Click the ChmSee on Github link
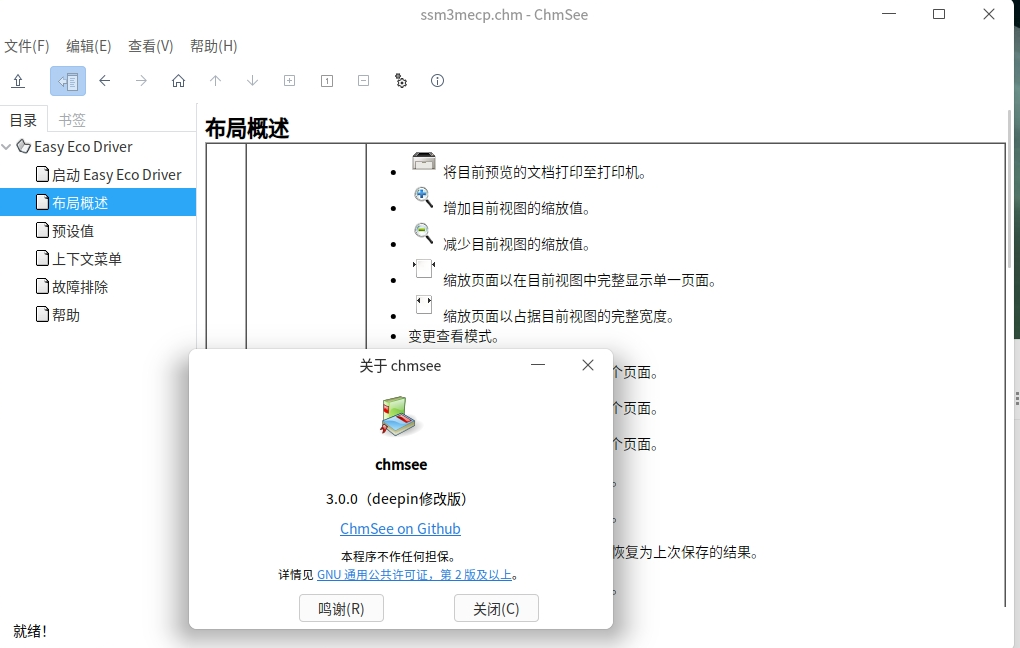This screenshot has width=1020, height=648. point(400,528)
